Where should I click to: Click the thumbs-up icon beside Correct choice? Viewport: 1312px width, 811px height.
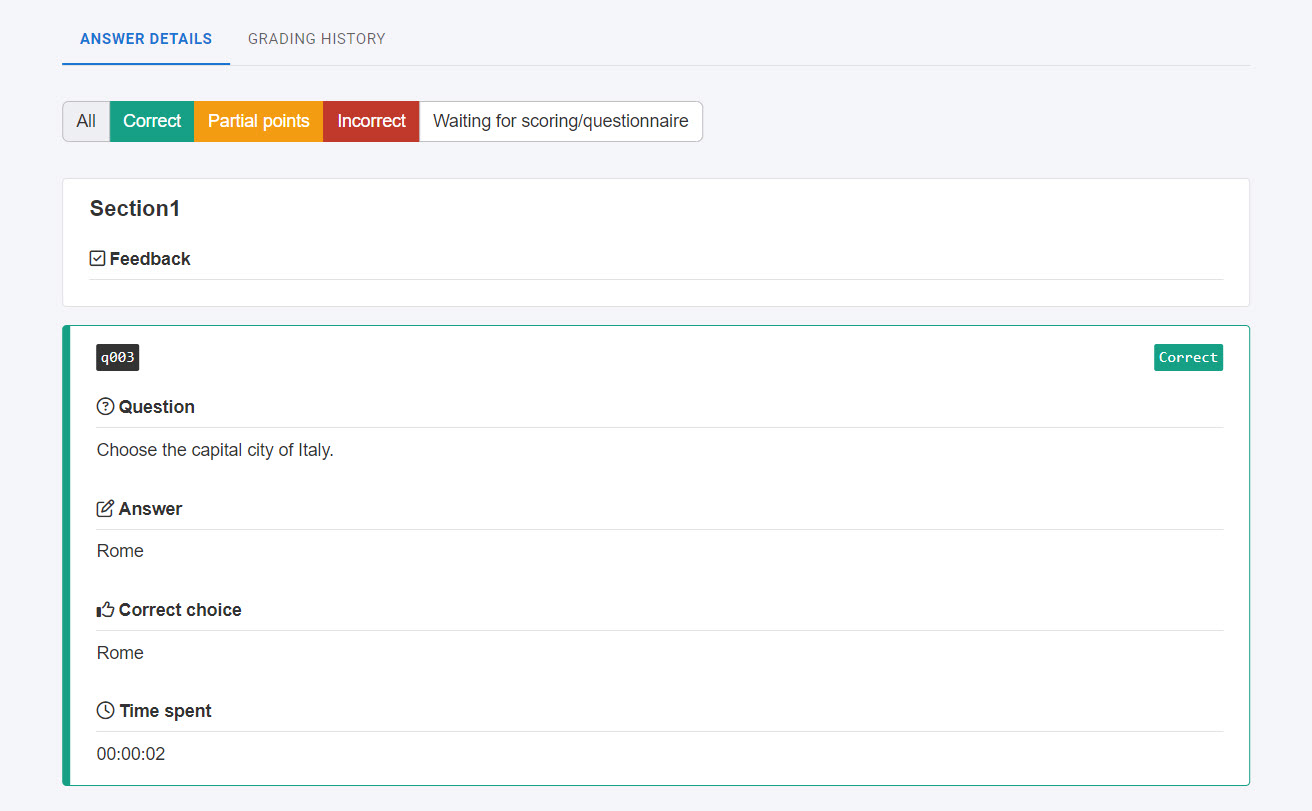105,610
